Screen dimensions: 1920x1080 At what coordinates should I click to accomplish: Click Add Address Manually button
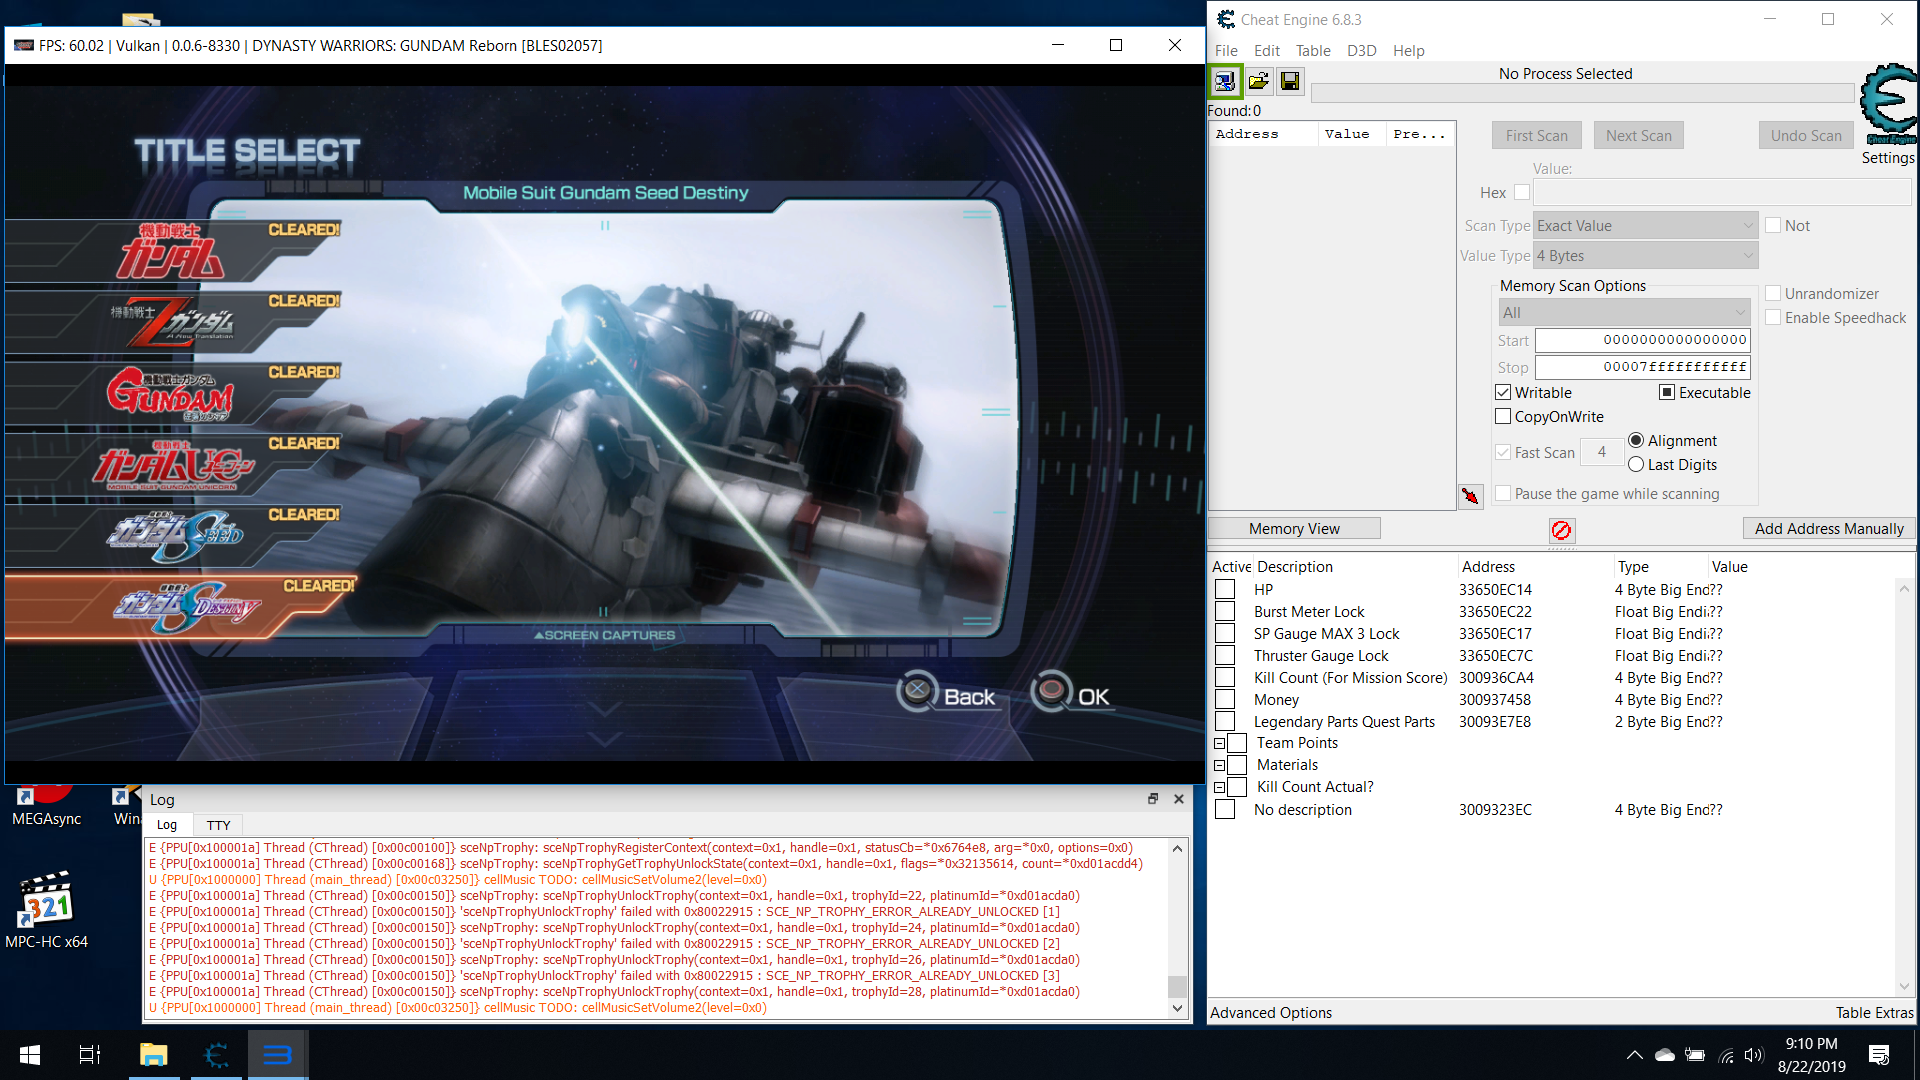(1828, 529)
